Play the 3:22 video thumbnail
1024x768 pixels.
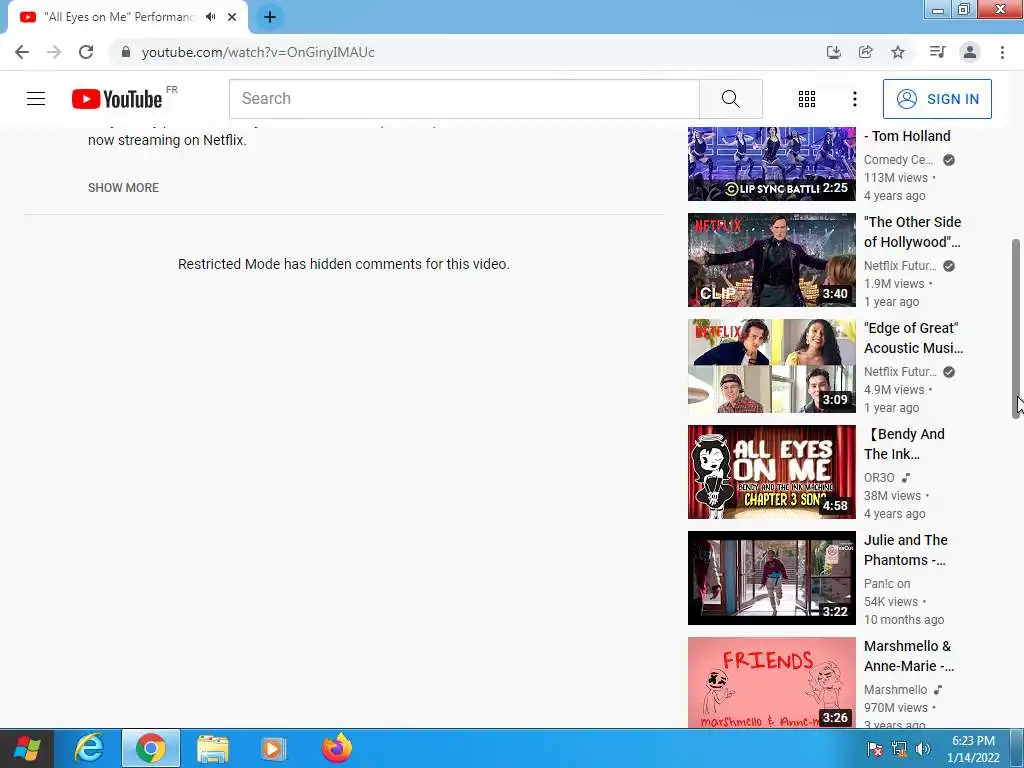(771, 578)
